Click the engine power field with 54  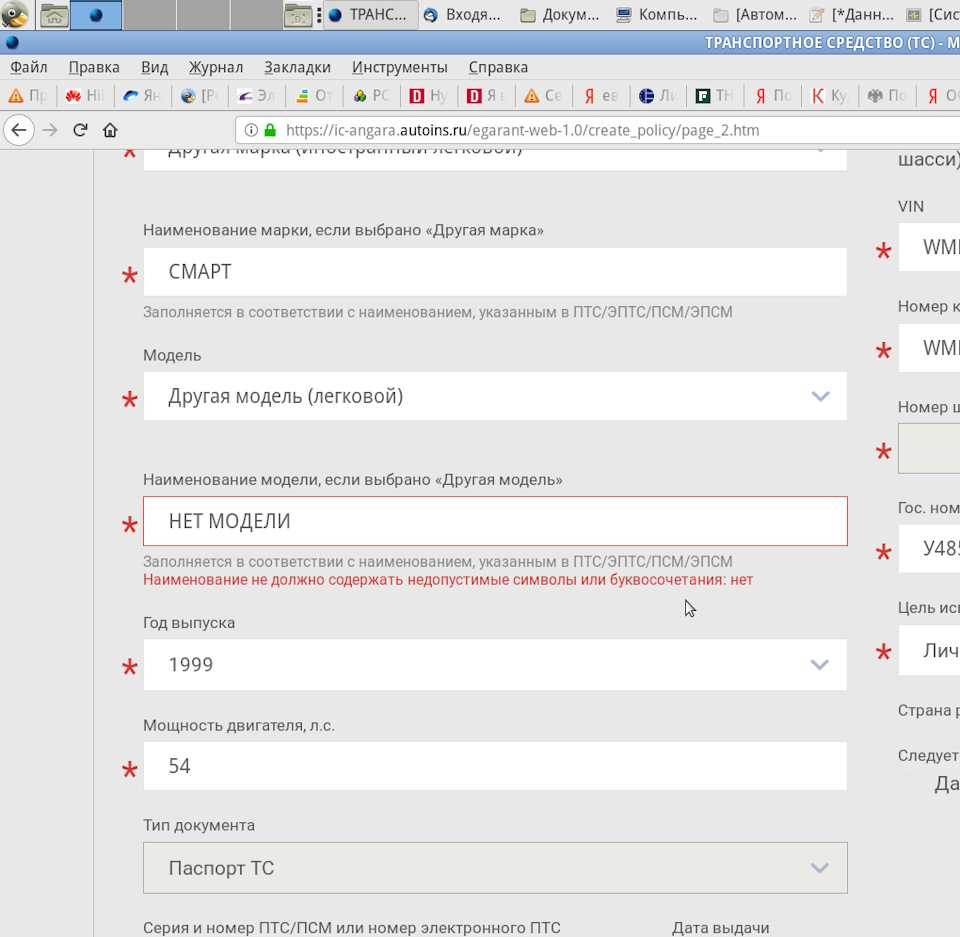click(495, 766)
